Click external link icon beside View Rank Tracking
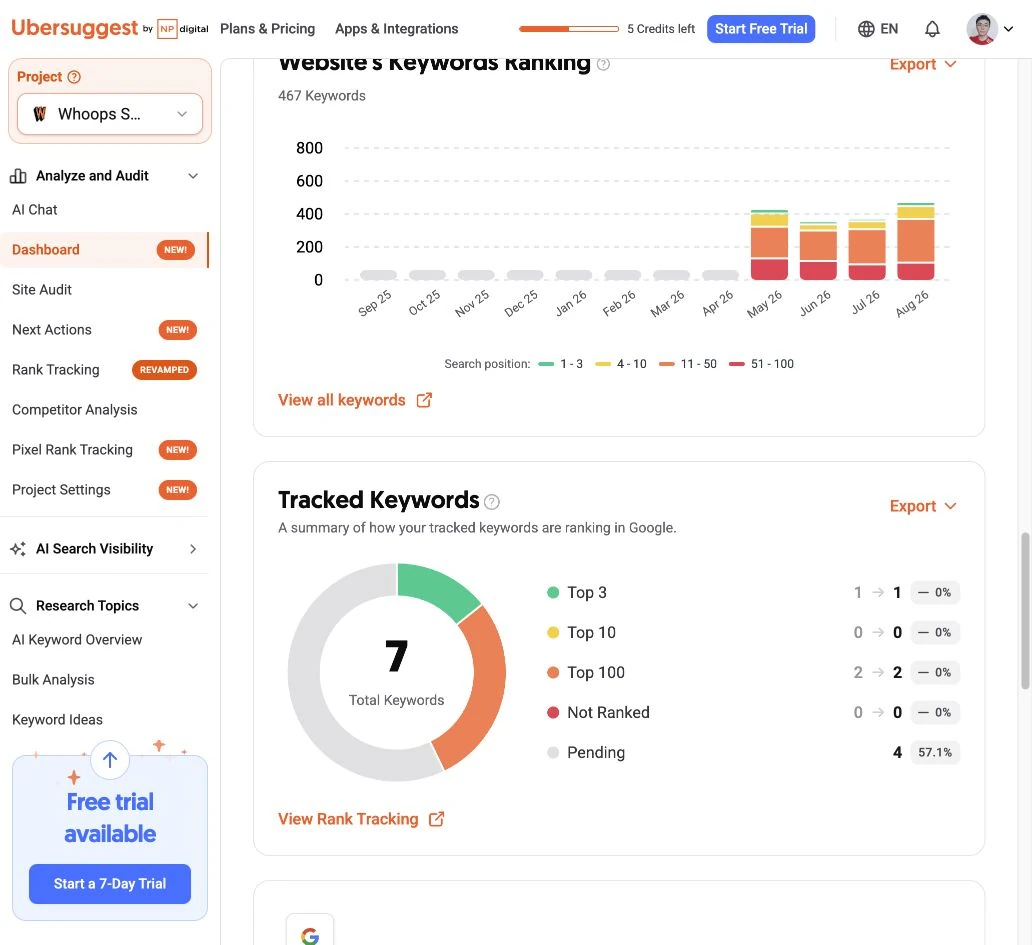Image resolution: width=1032 pixels, height=945 pixels. 436,819
